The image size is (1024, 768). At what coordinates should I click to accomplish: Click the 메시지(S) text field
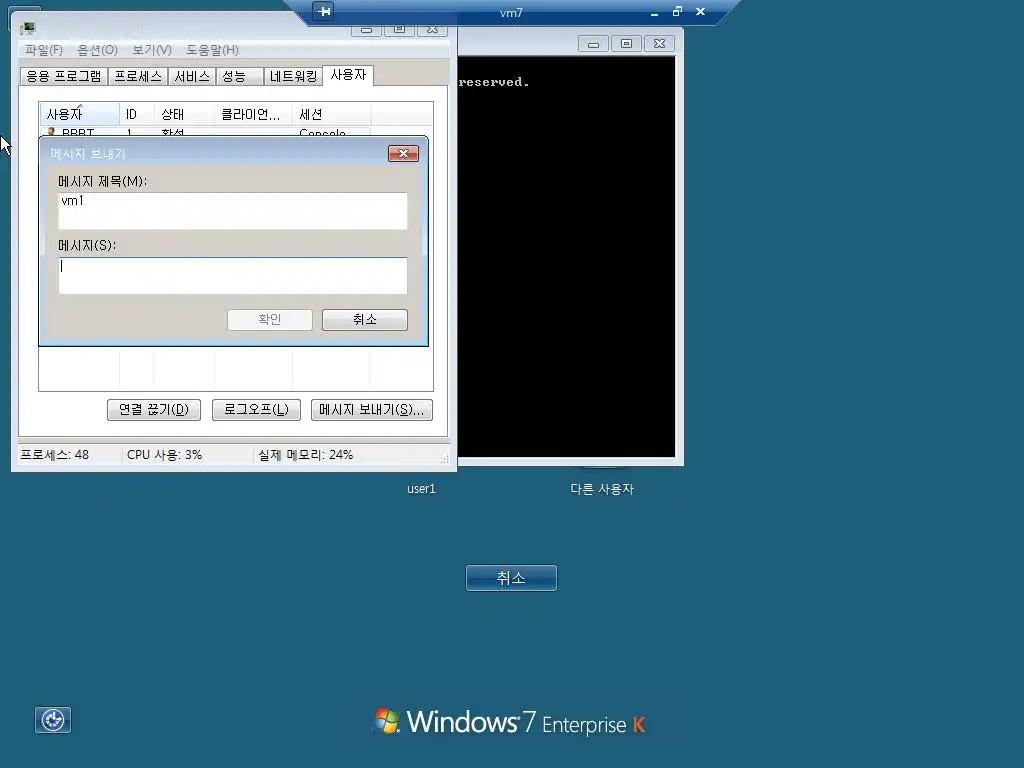point(232,276)
